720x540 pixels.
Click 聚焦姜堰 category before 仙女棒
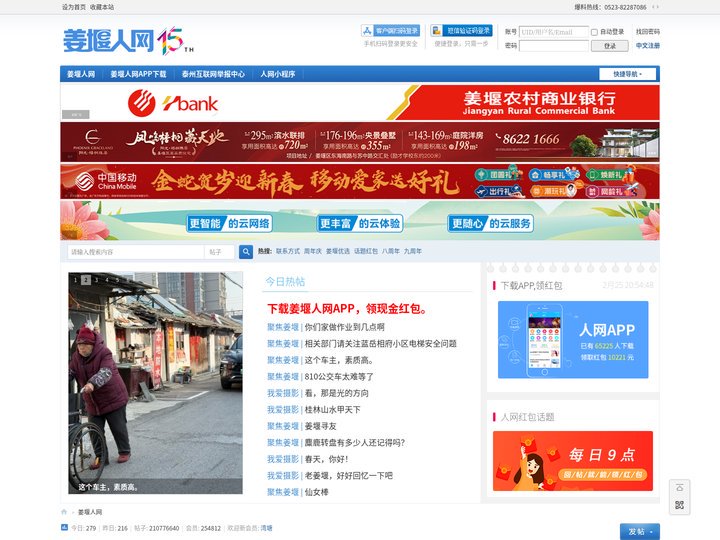click(x=283, y=492)
